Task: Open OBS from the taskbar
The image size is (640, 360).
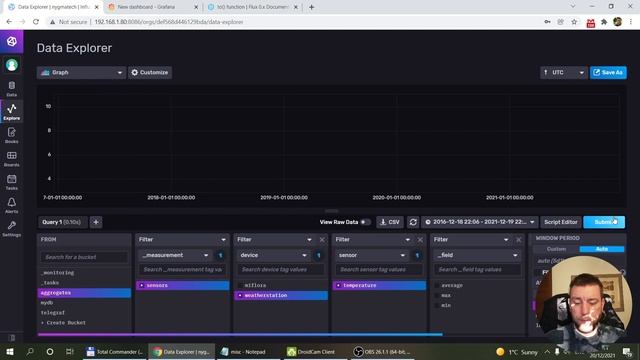Action: pos(382,351)
